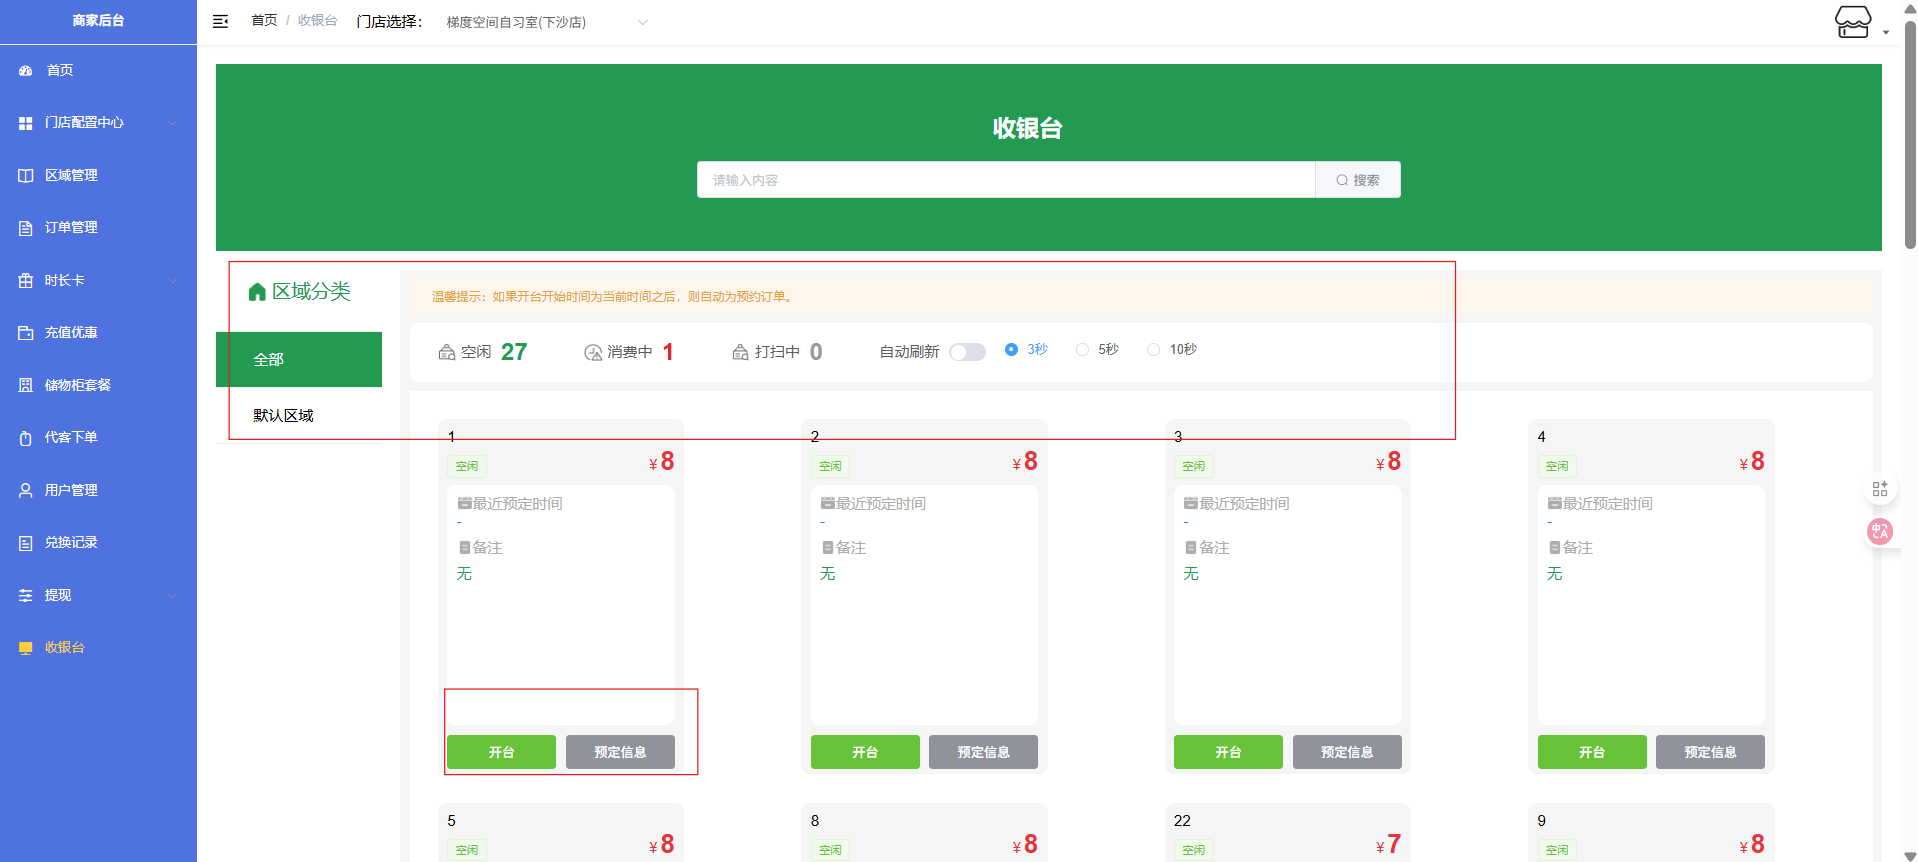Screen dimensions: 1918x862
Task: Click the 门店配置中心 grid icon
Action: (26, 123)
